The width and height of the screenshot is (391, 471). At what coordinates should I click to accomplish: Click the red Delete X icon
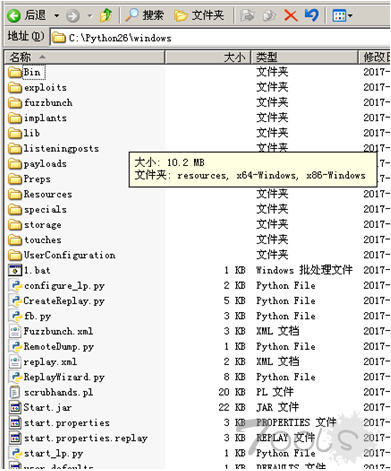tap(291, 15)
